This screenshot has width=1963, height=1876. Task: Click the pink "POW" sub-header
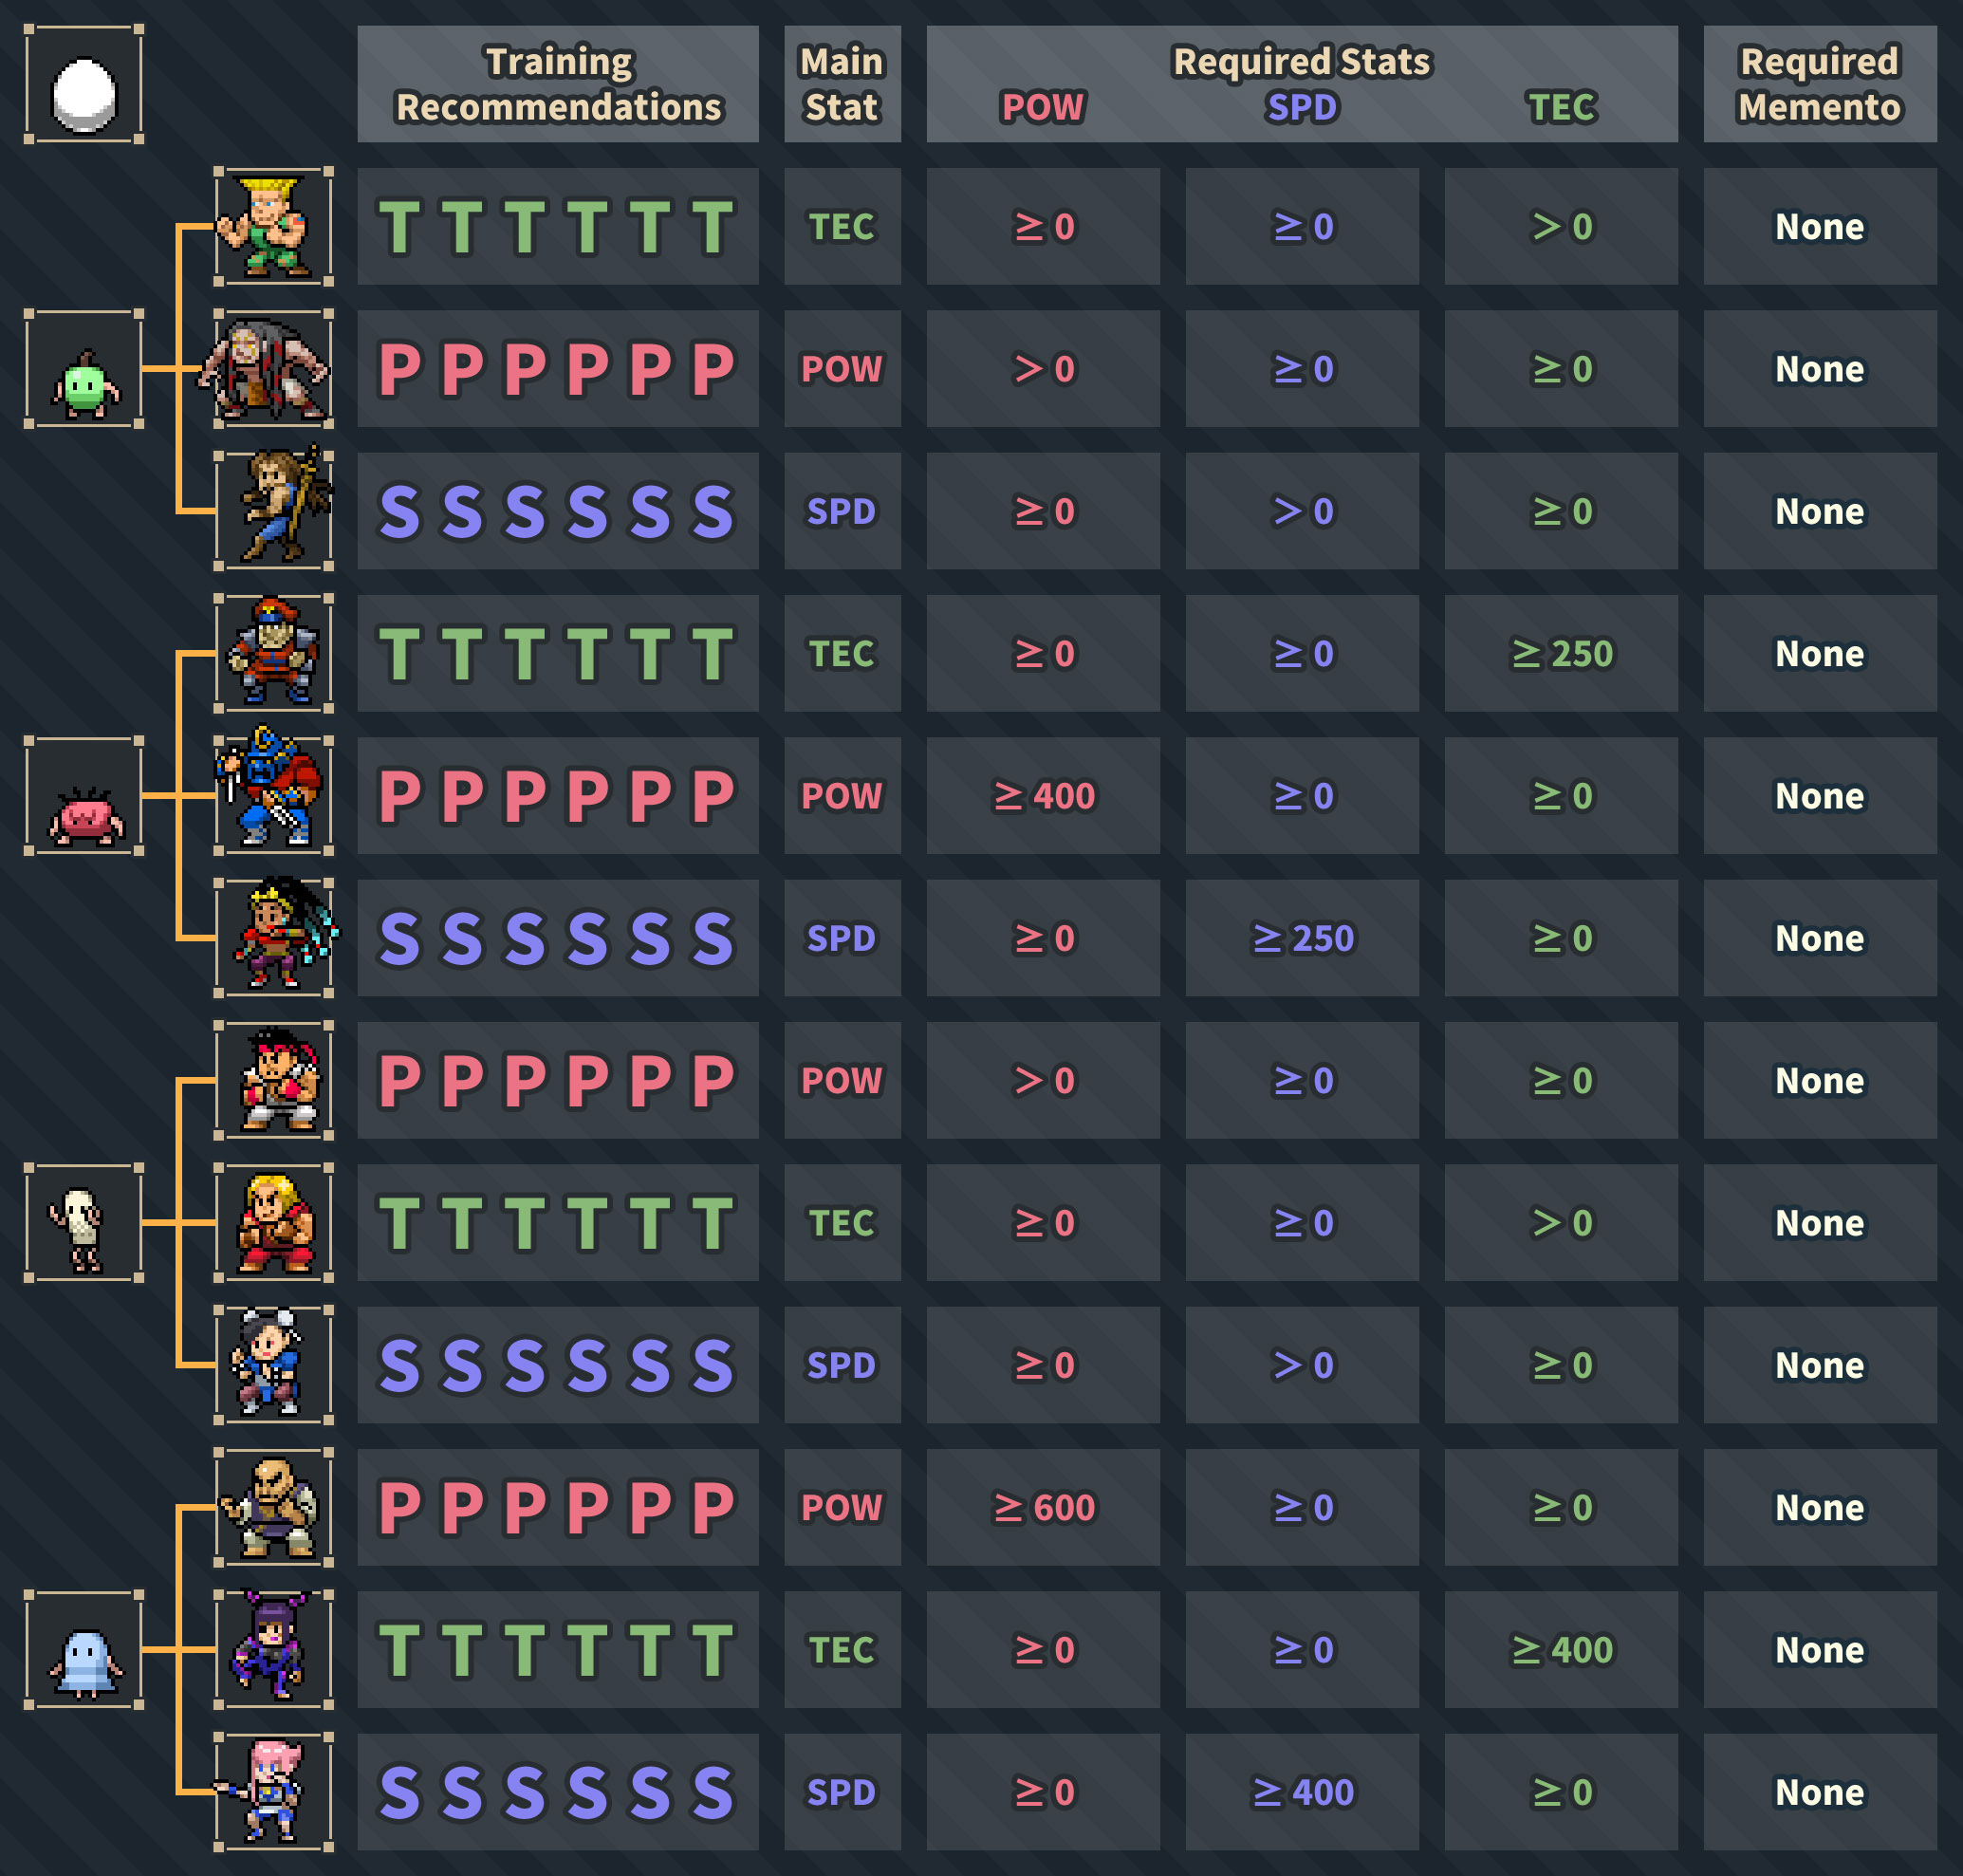coord(1043,107)
